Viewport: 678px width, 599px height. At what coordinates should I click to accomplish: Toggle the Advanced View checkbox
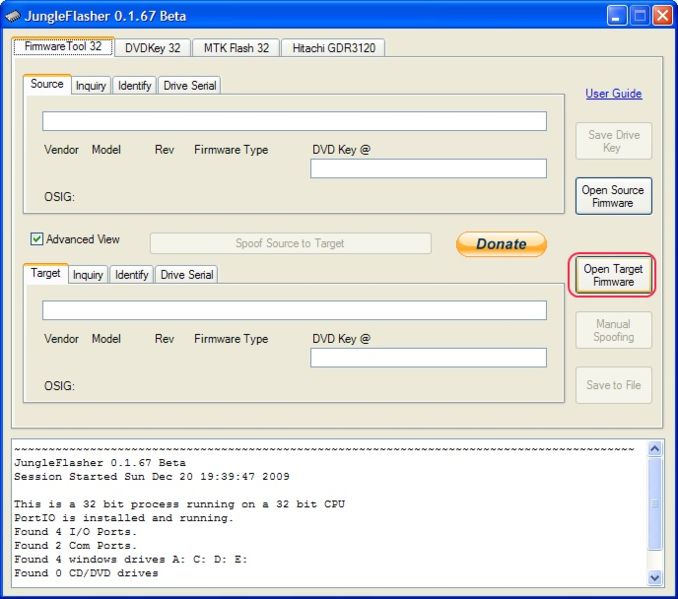[x=37, y=239]
